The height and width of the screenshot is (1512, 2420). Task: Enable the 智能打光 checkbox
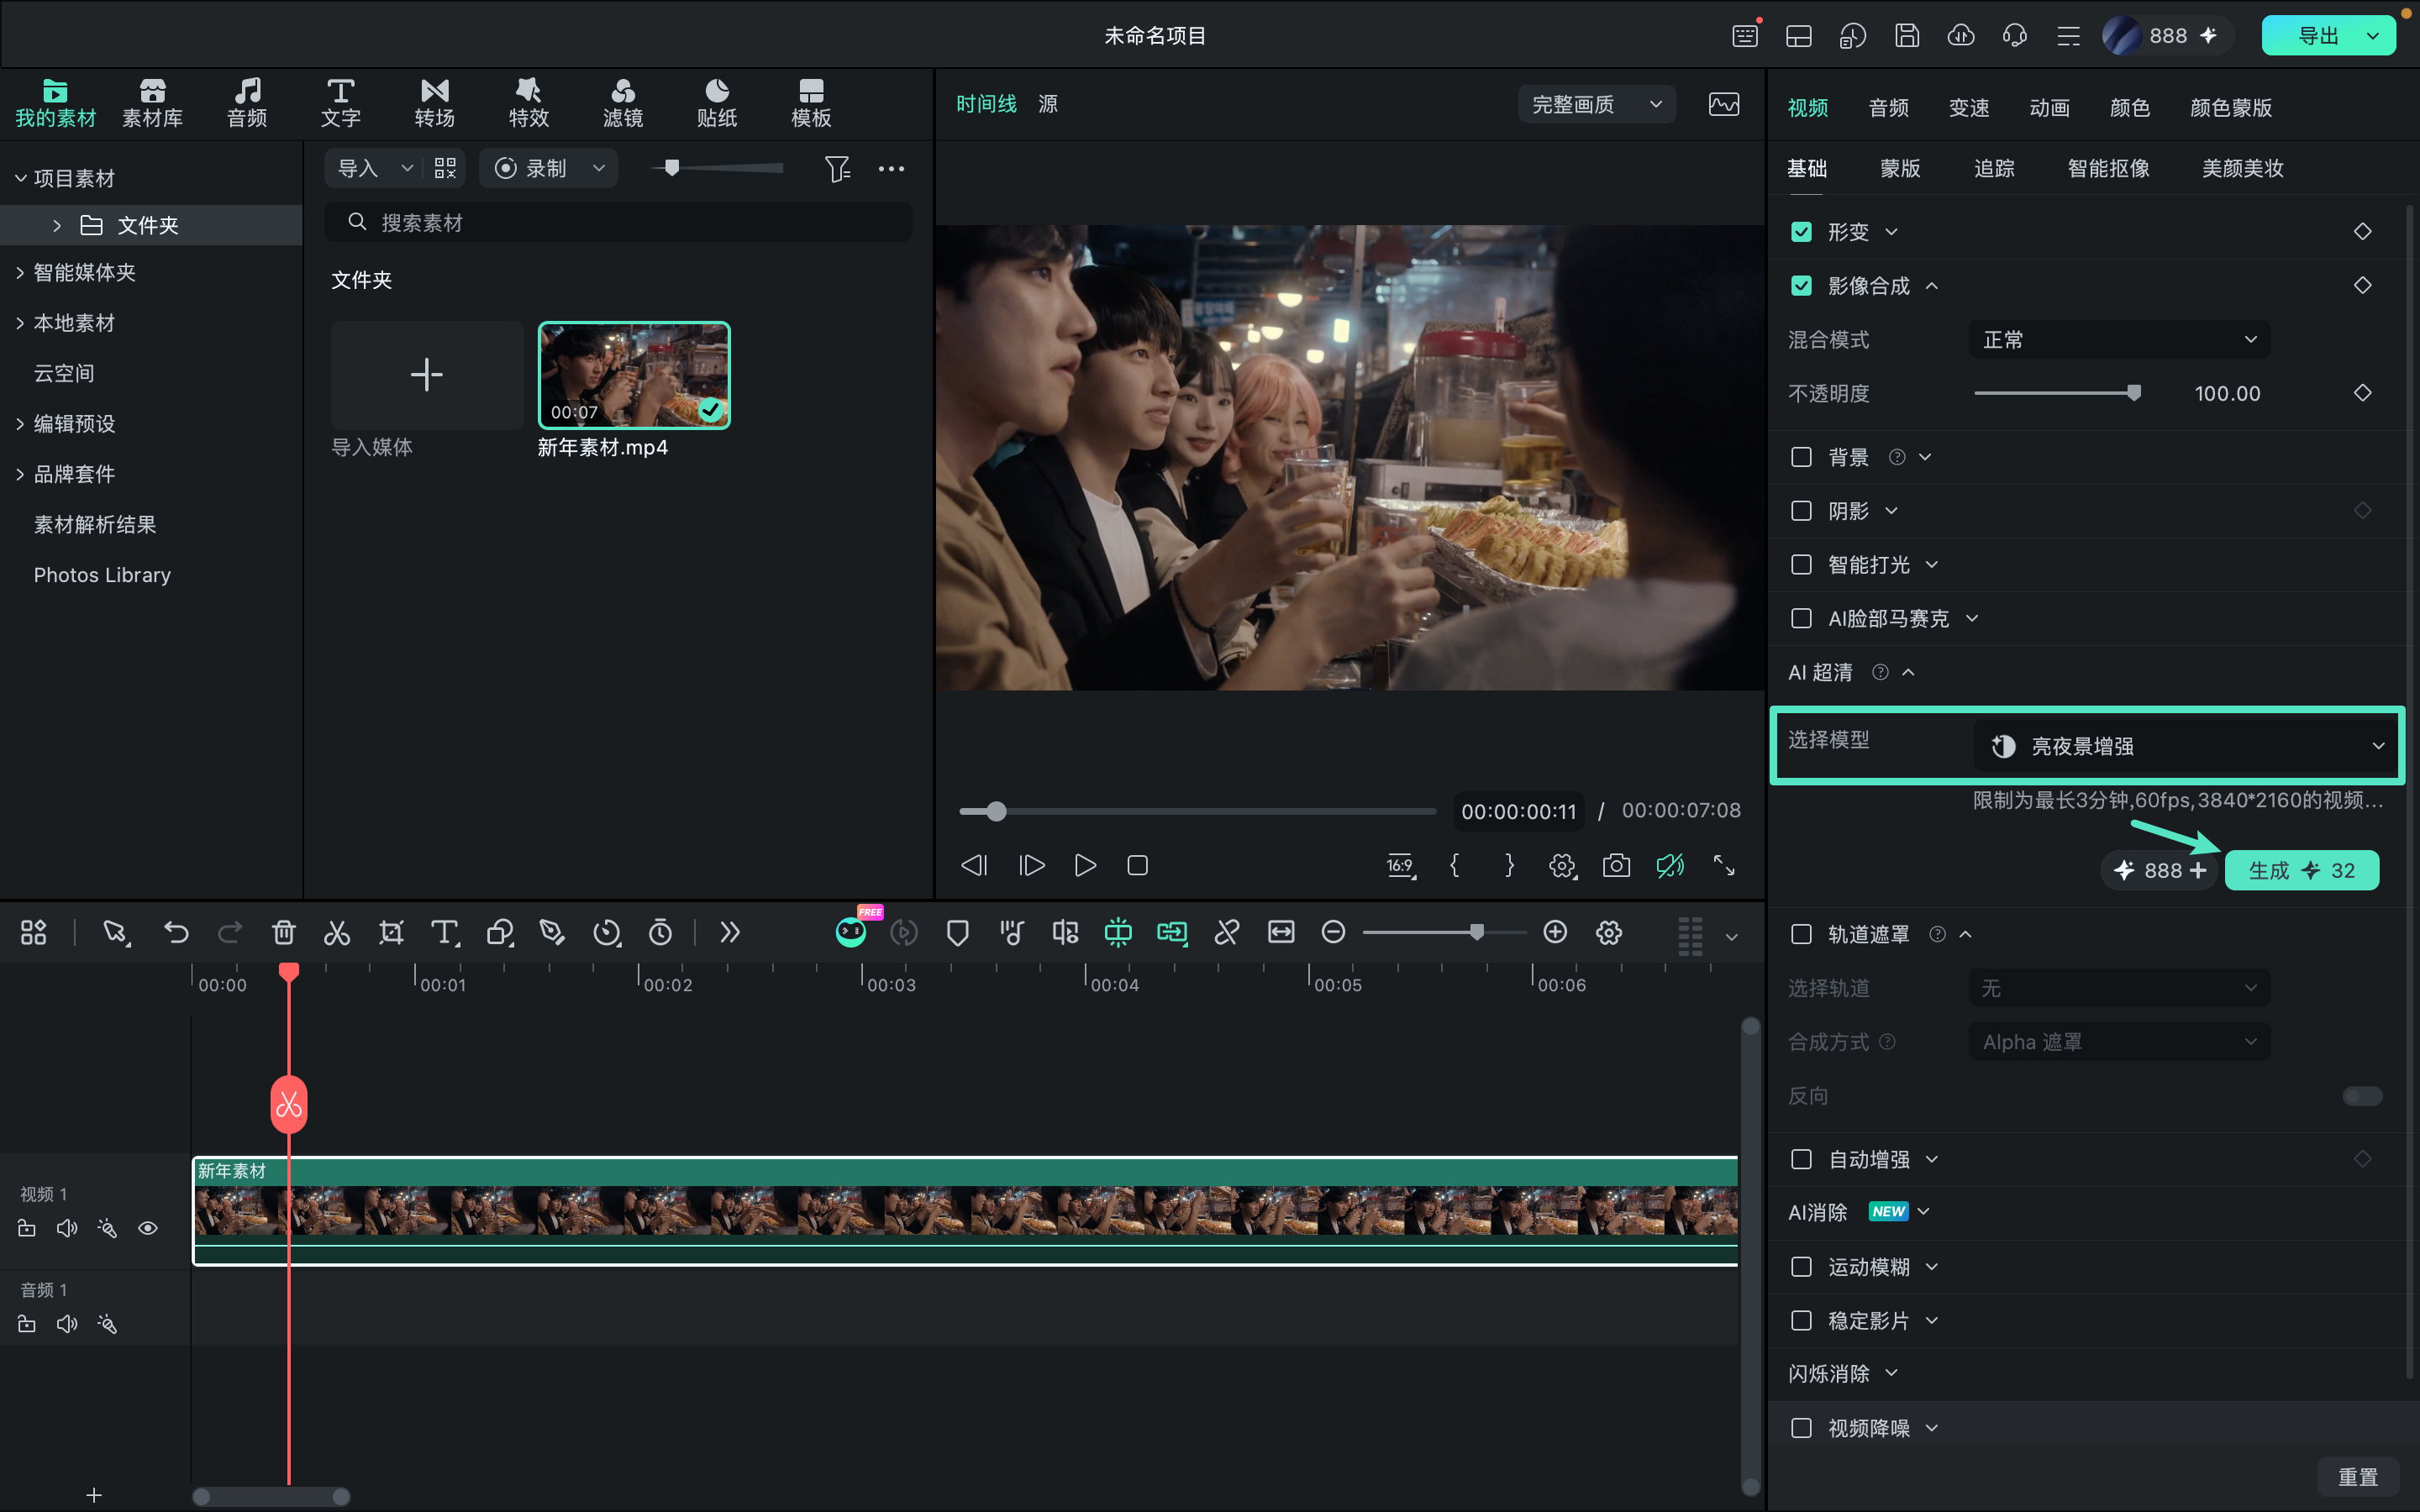click(1801, 565)
